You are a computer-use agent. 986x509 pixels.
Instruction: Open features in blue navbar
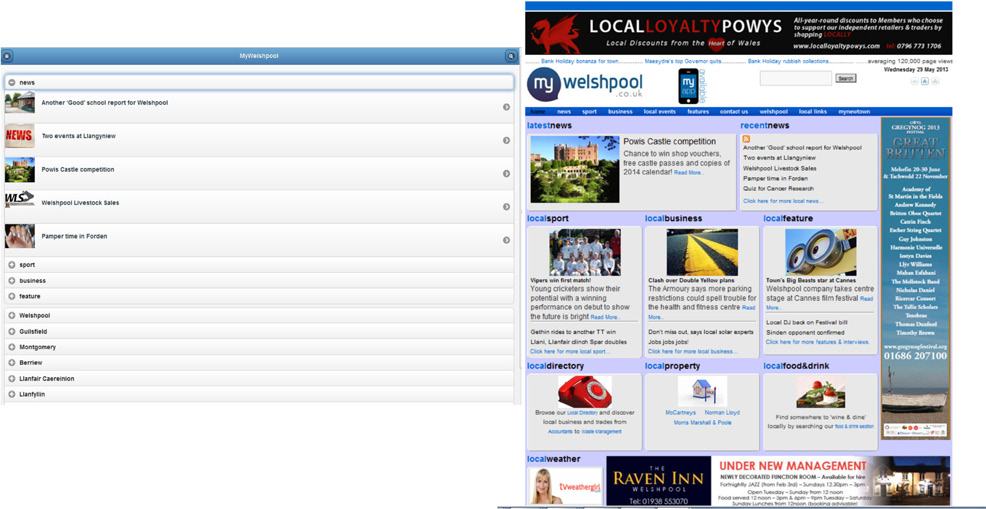click(x=698, y=111)
